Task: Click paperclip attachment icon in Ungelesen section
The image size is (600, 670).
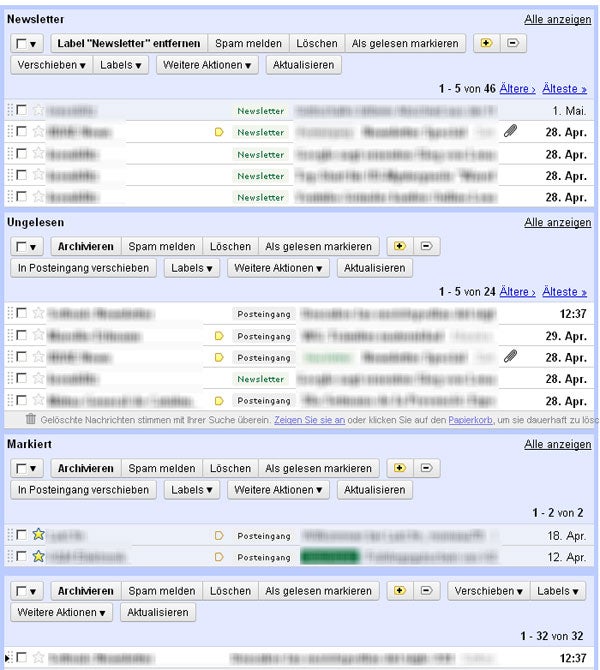Action: point(510,356)
